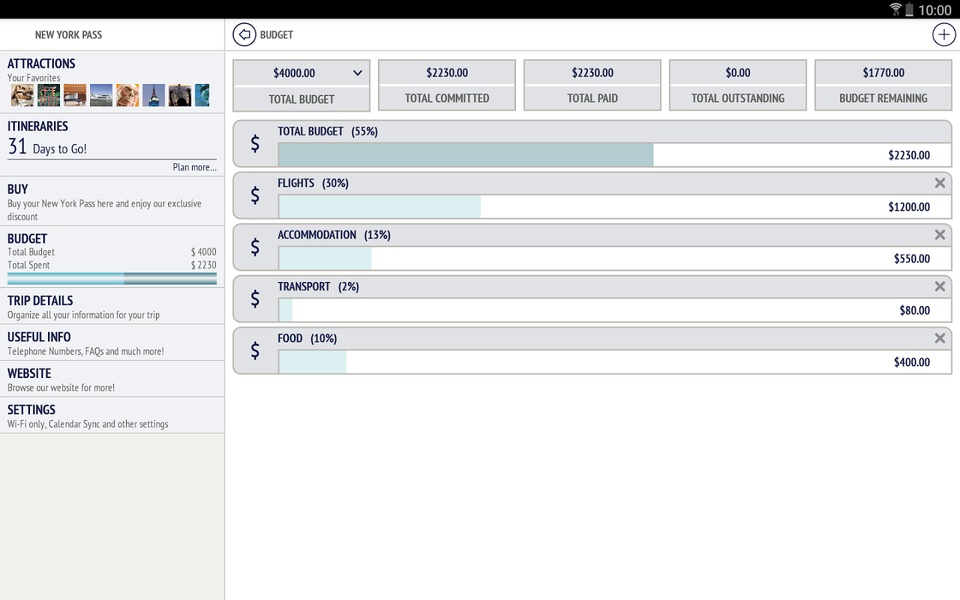The width and height of the screenshot is (960, 600).
Task: Tap the Budget Remaining tile
Action: [883, 85]
